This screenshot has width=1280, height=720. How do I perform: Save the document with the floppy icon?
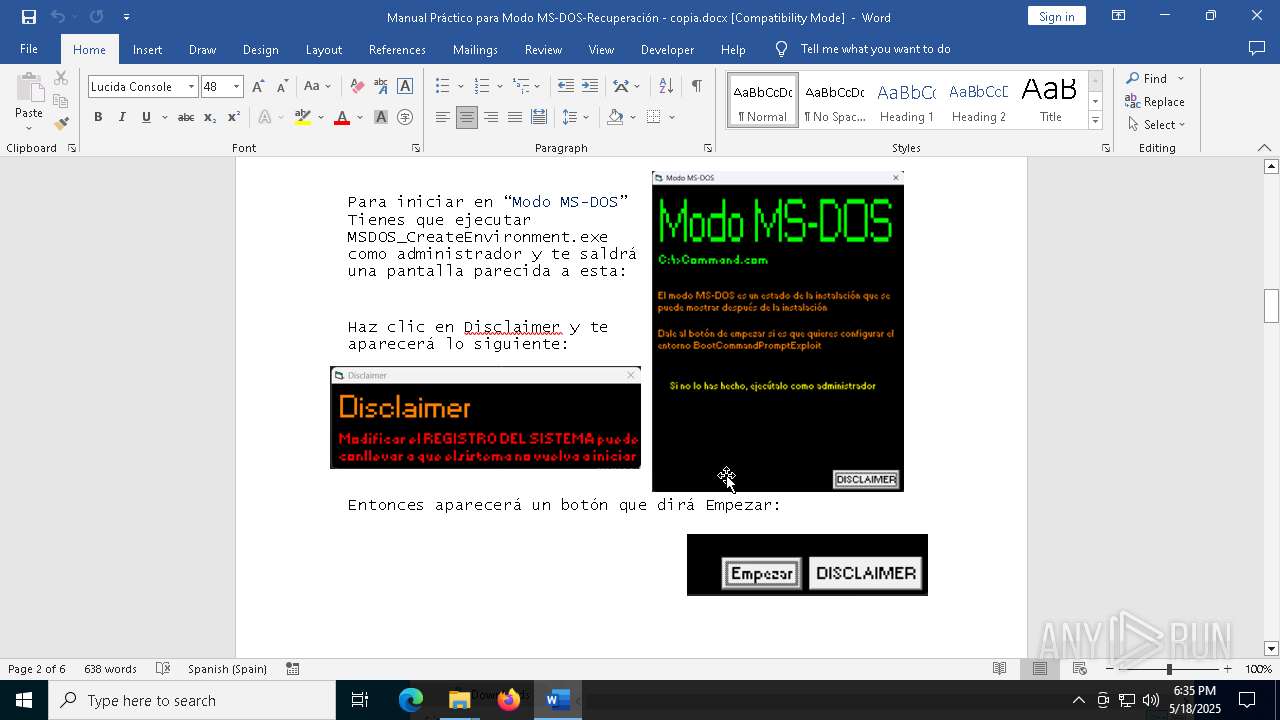coord(29,17)
